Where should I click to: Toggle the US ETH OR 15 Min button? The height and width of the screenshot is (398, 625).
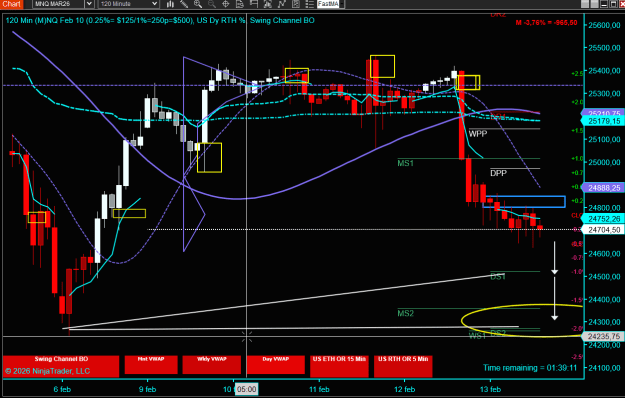coord(339,366)
